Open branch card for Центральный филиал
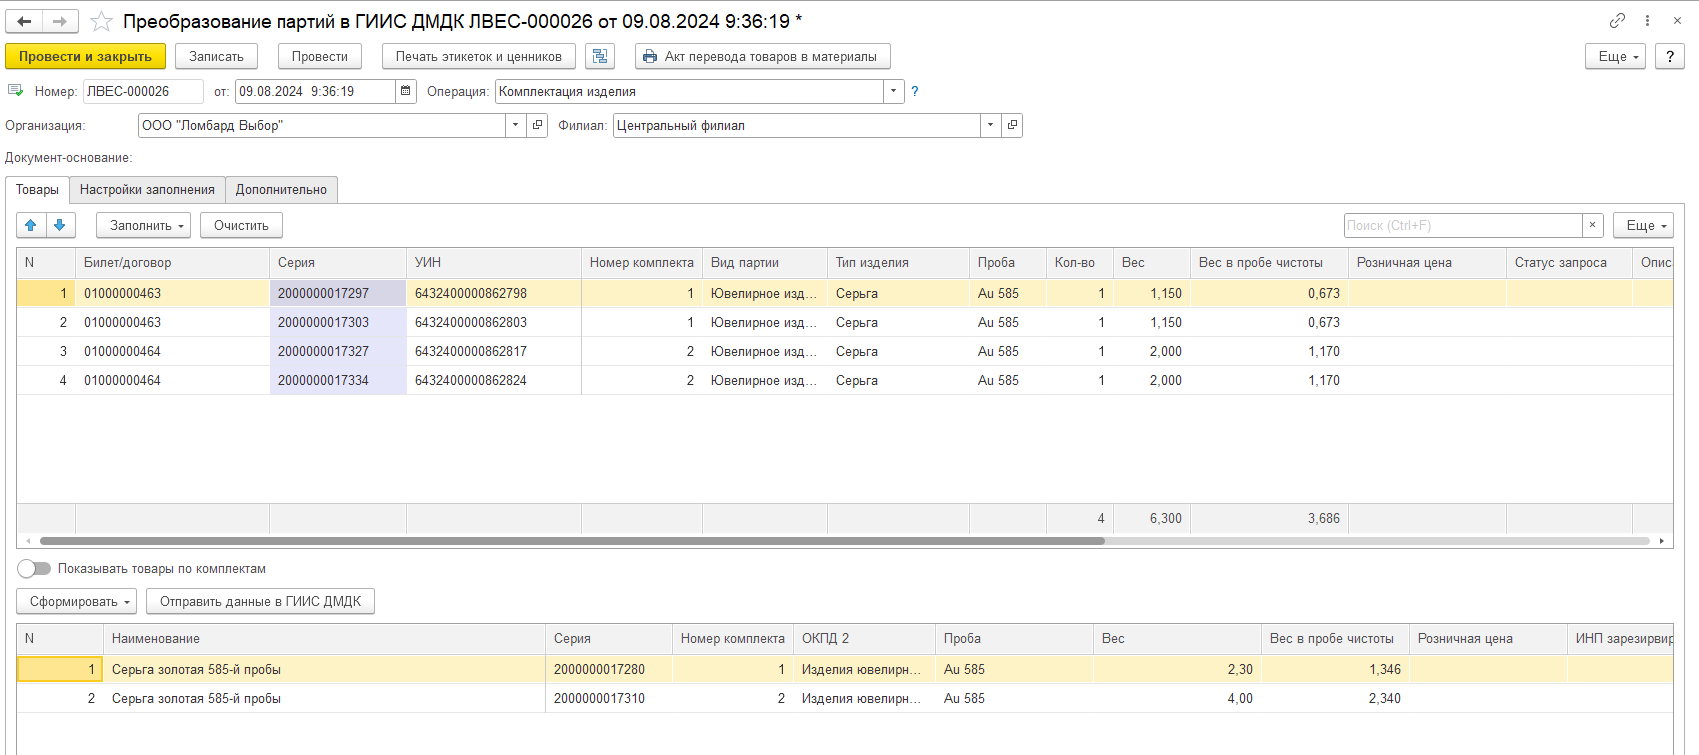Image resolution: width=1699 pixels, height=755 pixels. coord(1012,125)
